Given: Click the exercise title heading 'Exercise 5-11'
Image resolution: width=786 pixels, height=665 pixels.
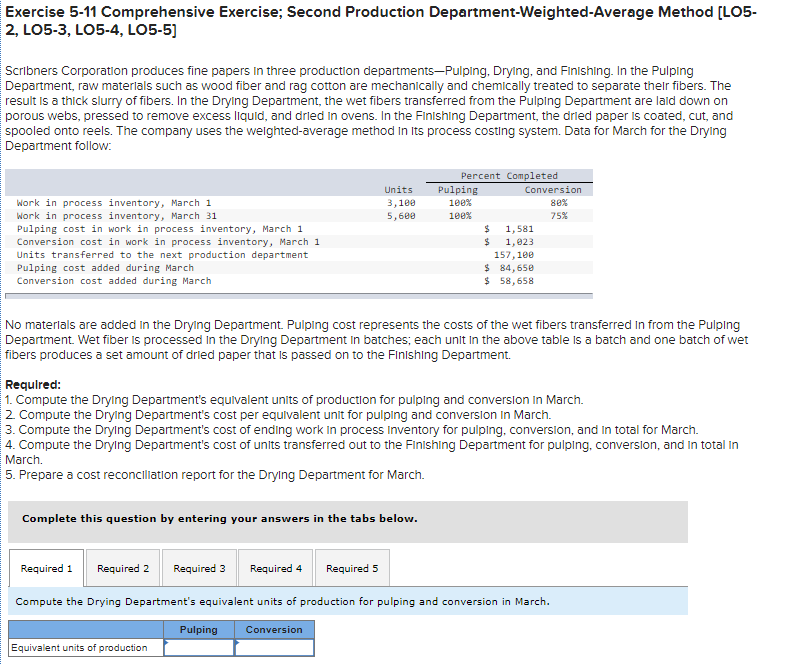Looking at the screenshot, I should pos(381,21).
